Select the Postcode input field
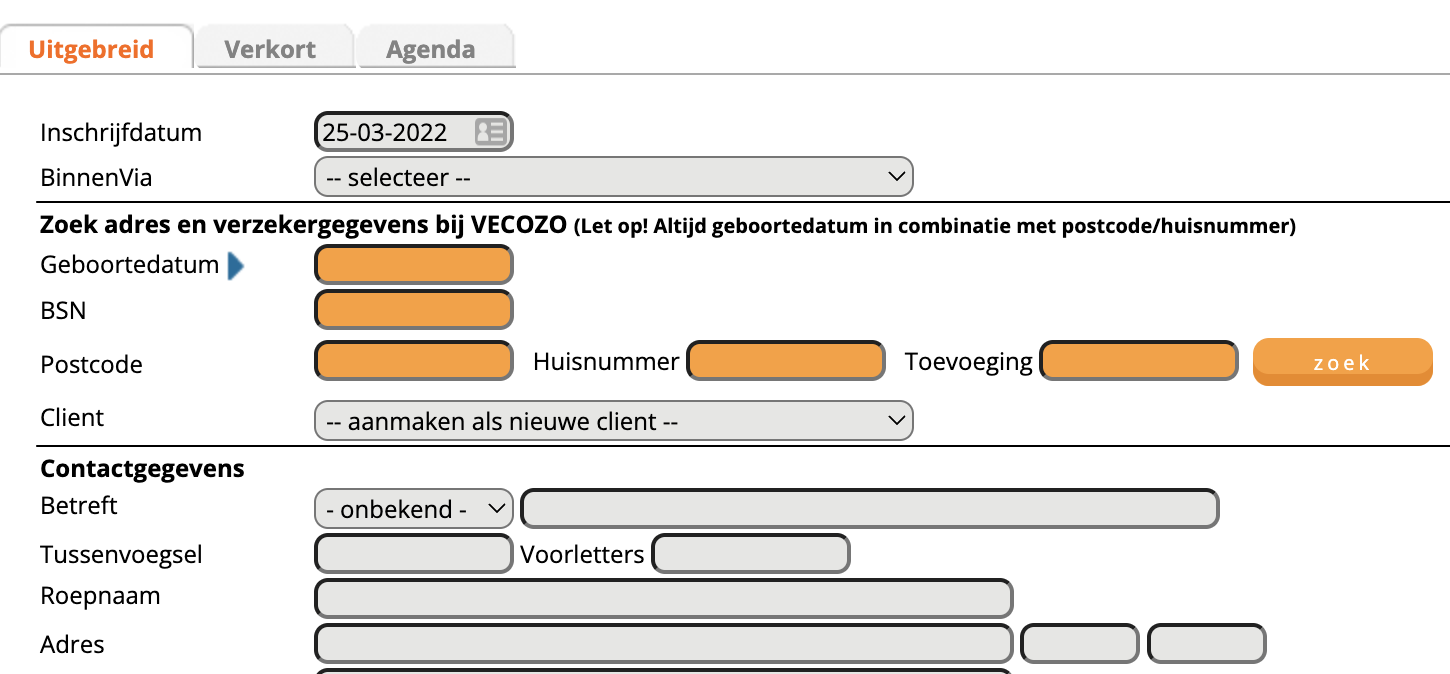This screenshot has height=674, width=1450. pyautogui.click(x=413, y=361)
